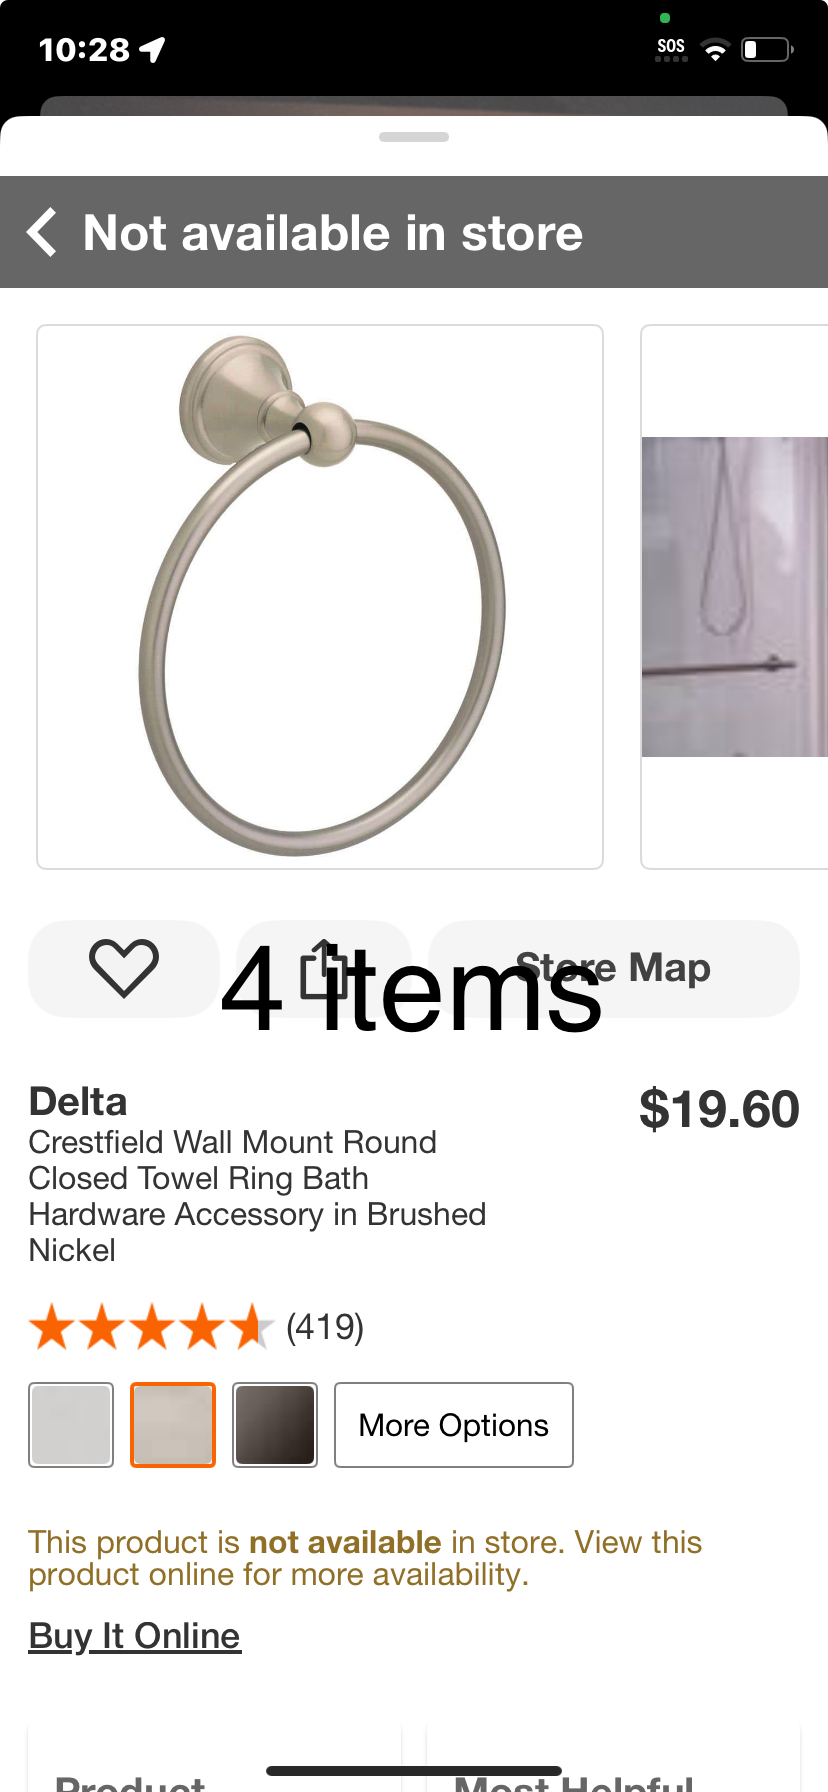Screen dimensions: 828x1792
Task: Follow the Buy It Online link
Action: (135, 1636)
